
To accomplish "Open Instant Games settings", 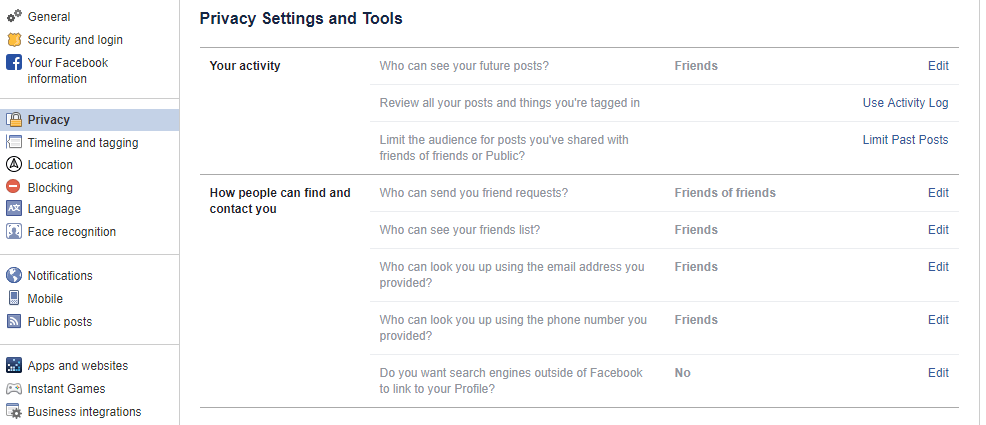I will click(66, 389).
